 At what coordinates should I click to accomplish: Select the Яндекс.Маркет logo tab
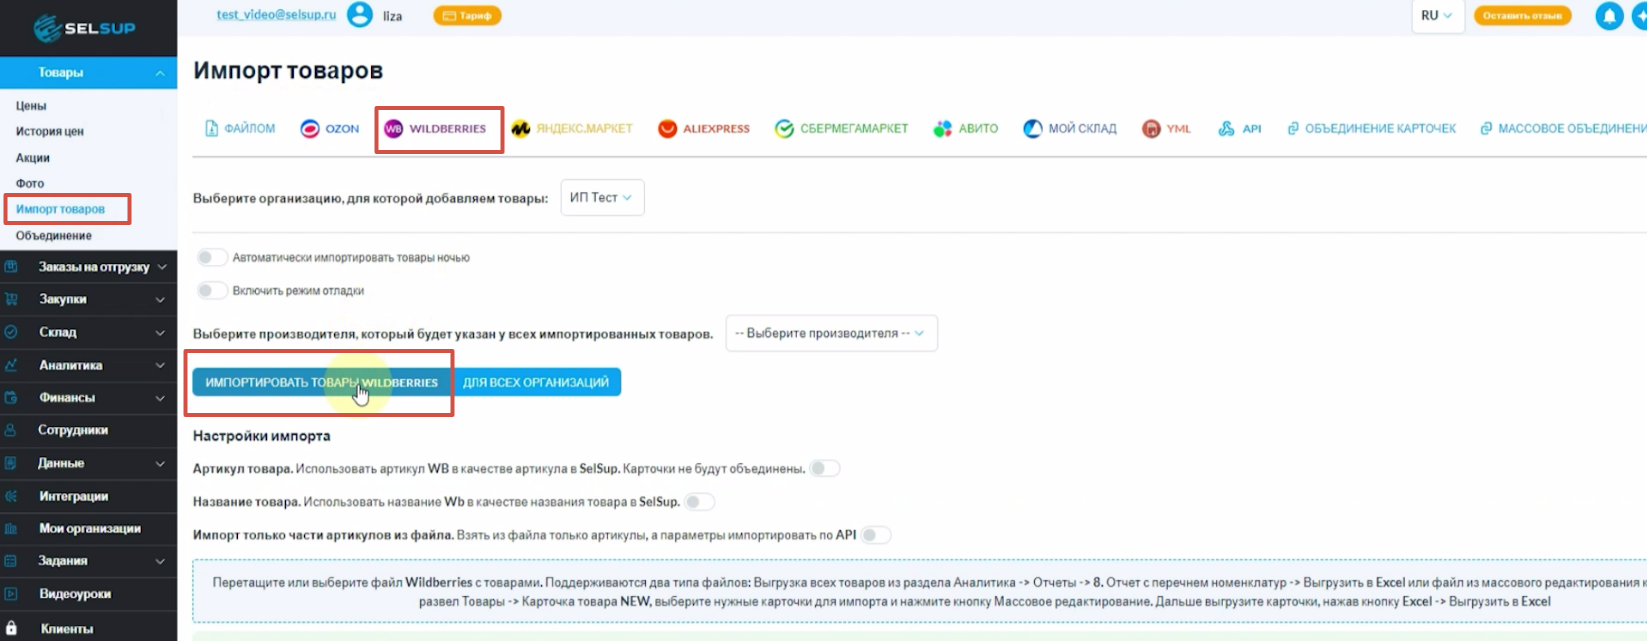click(521, 129)
